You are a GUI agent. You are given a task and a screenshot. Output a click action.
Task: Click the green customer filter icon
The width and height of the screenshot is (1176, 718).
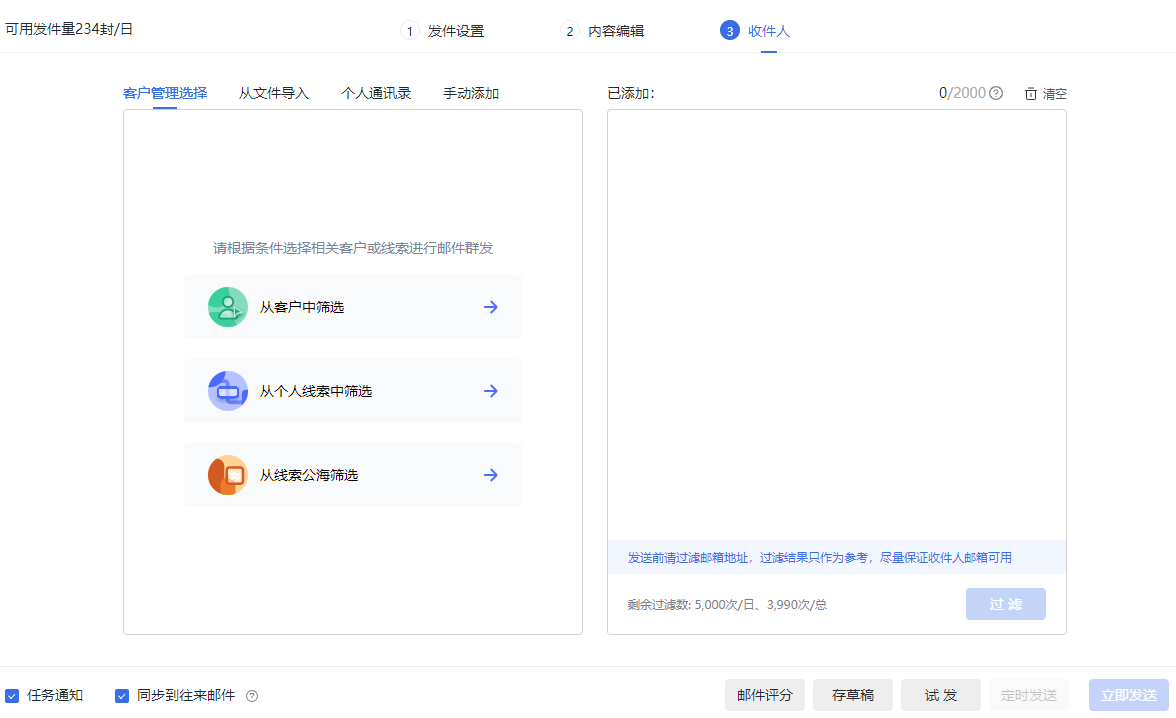[227, 307]
